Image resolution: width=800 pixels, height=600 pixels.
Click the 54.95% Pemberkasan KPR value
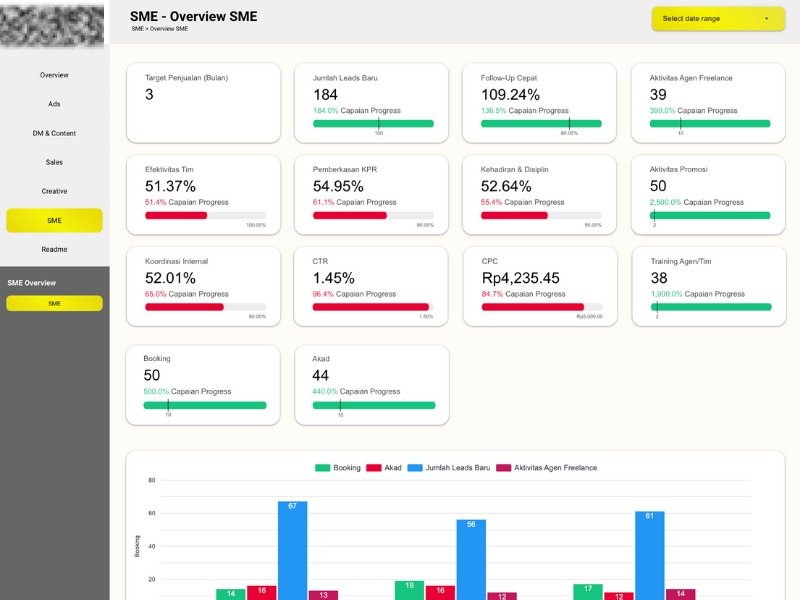[338, 187]
